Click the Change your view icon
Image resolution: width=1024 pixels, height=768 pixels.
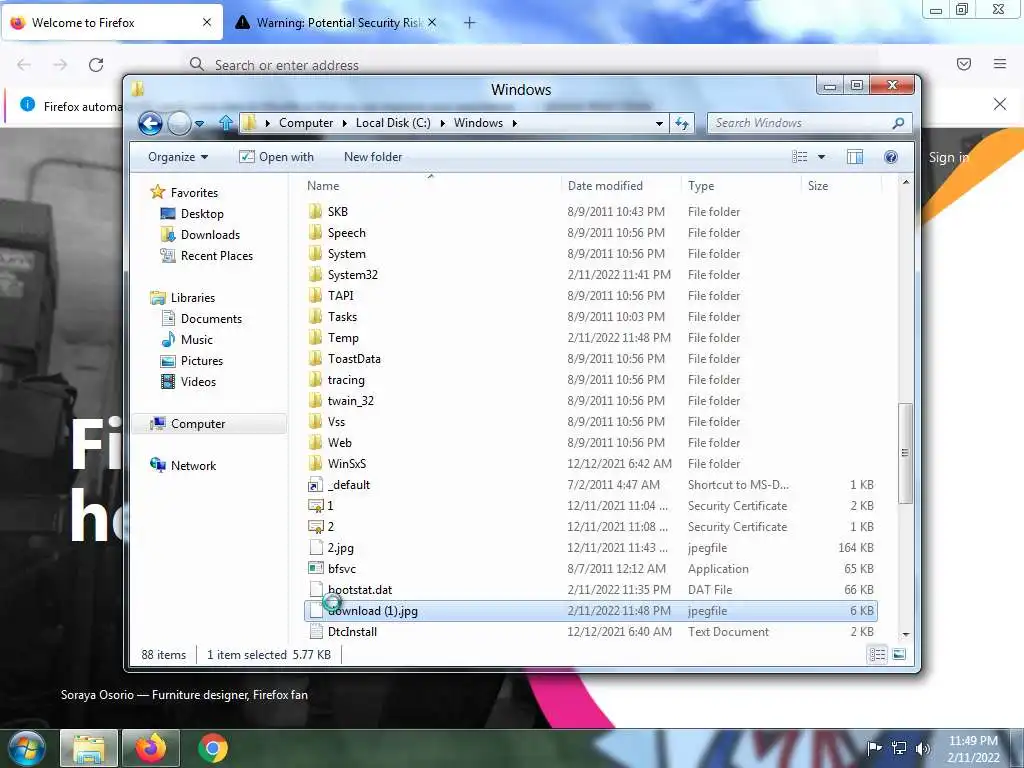[x=799, y=157]
